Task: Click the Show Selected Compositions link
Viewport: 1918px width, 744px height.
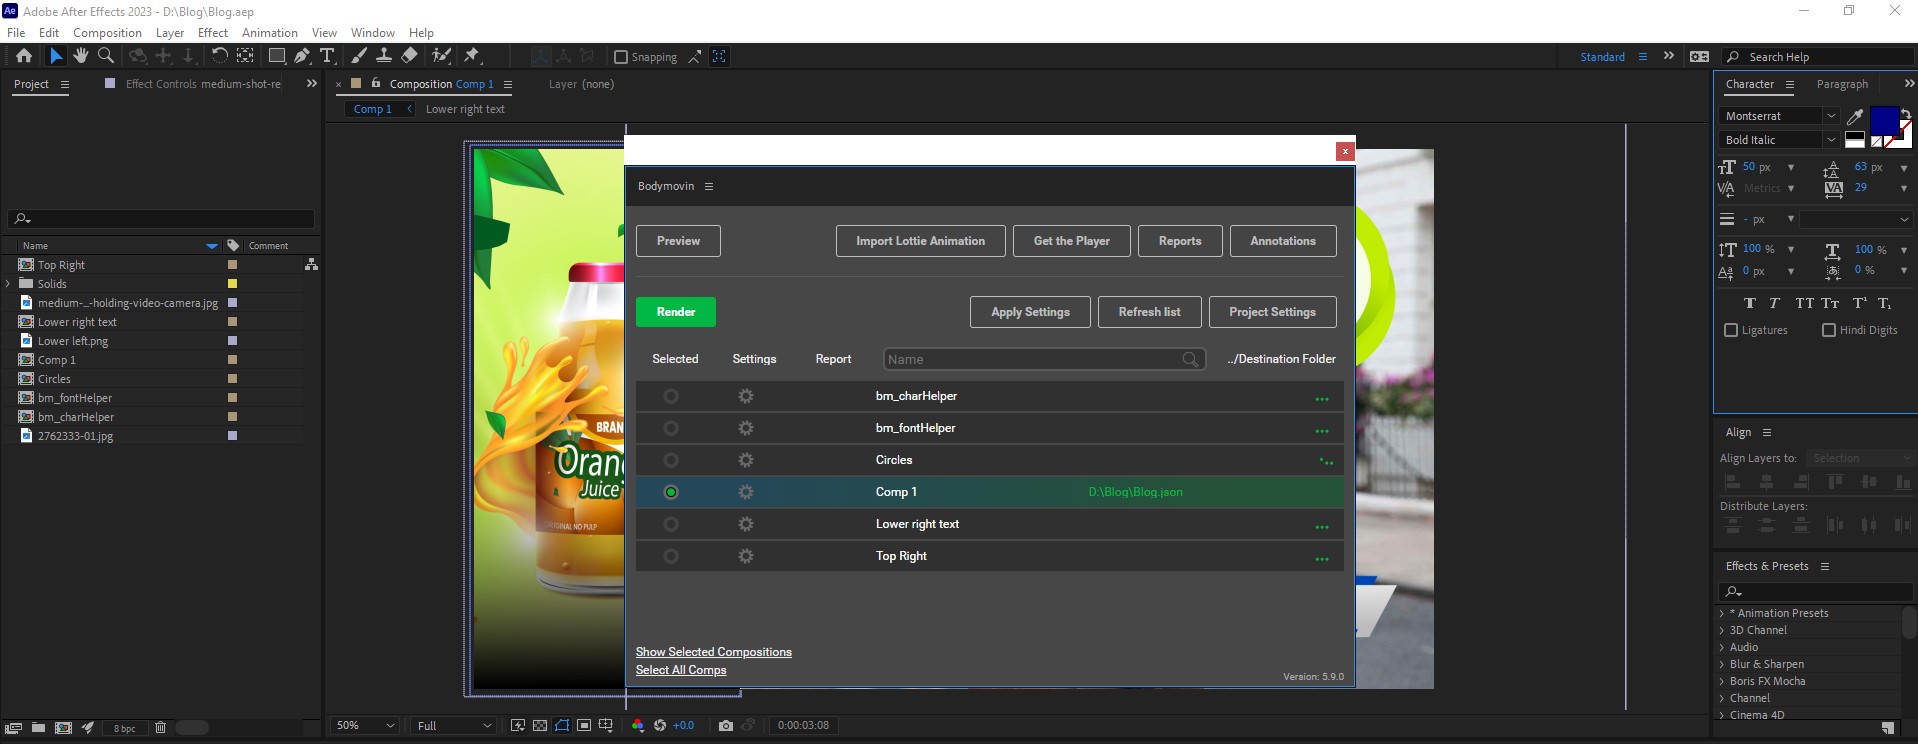Action: tap(714, 652)
